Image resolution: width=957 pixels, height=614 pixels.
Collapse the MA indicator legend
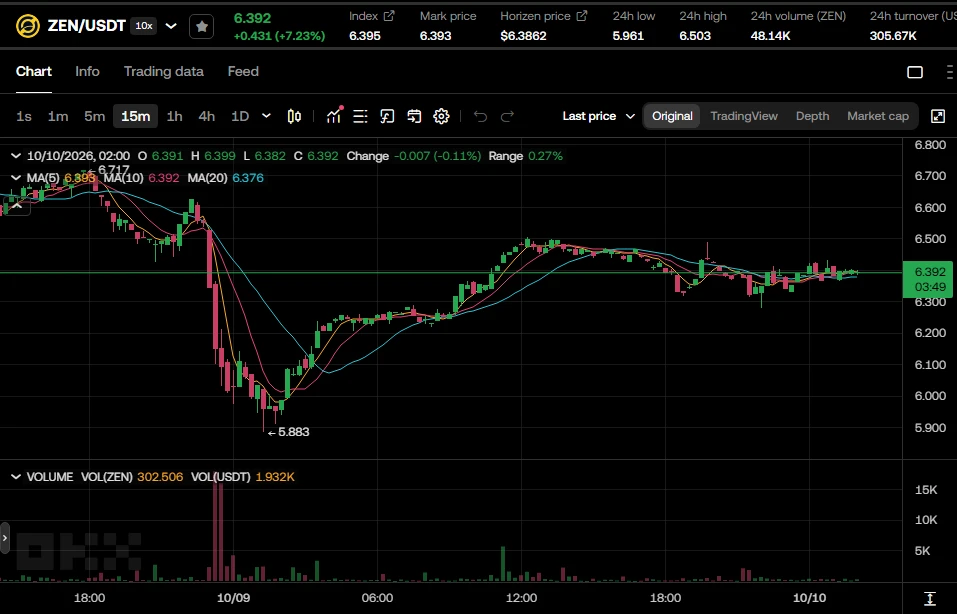click(x=16, y=178)
